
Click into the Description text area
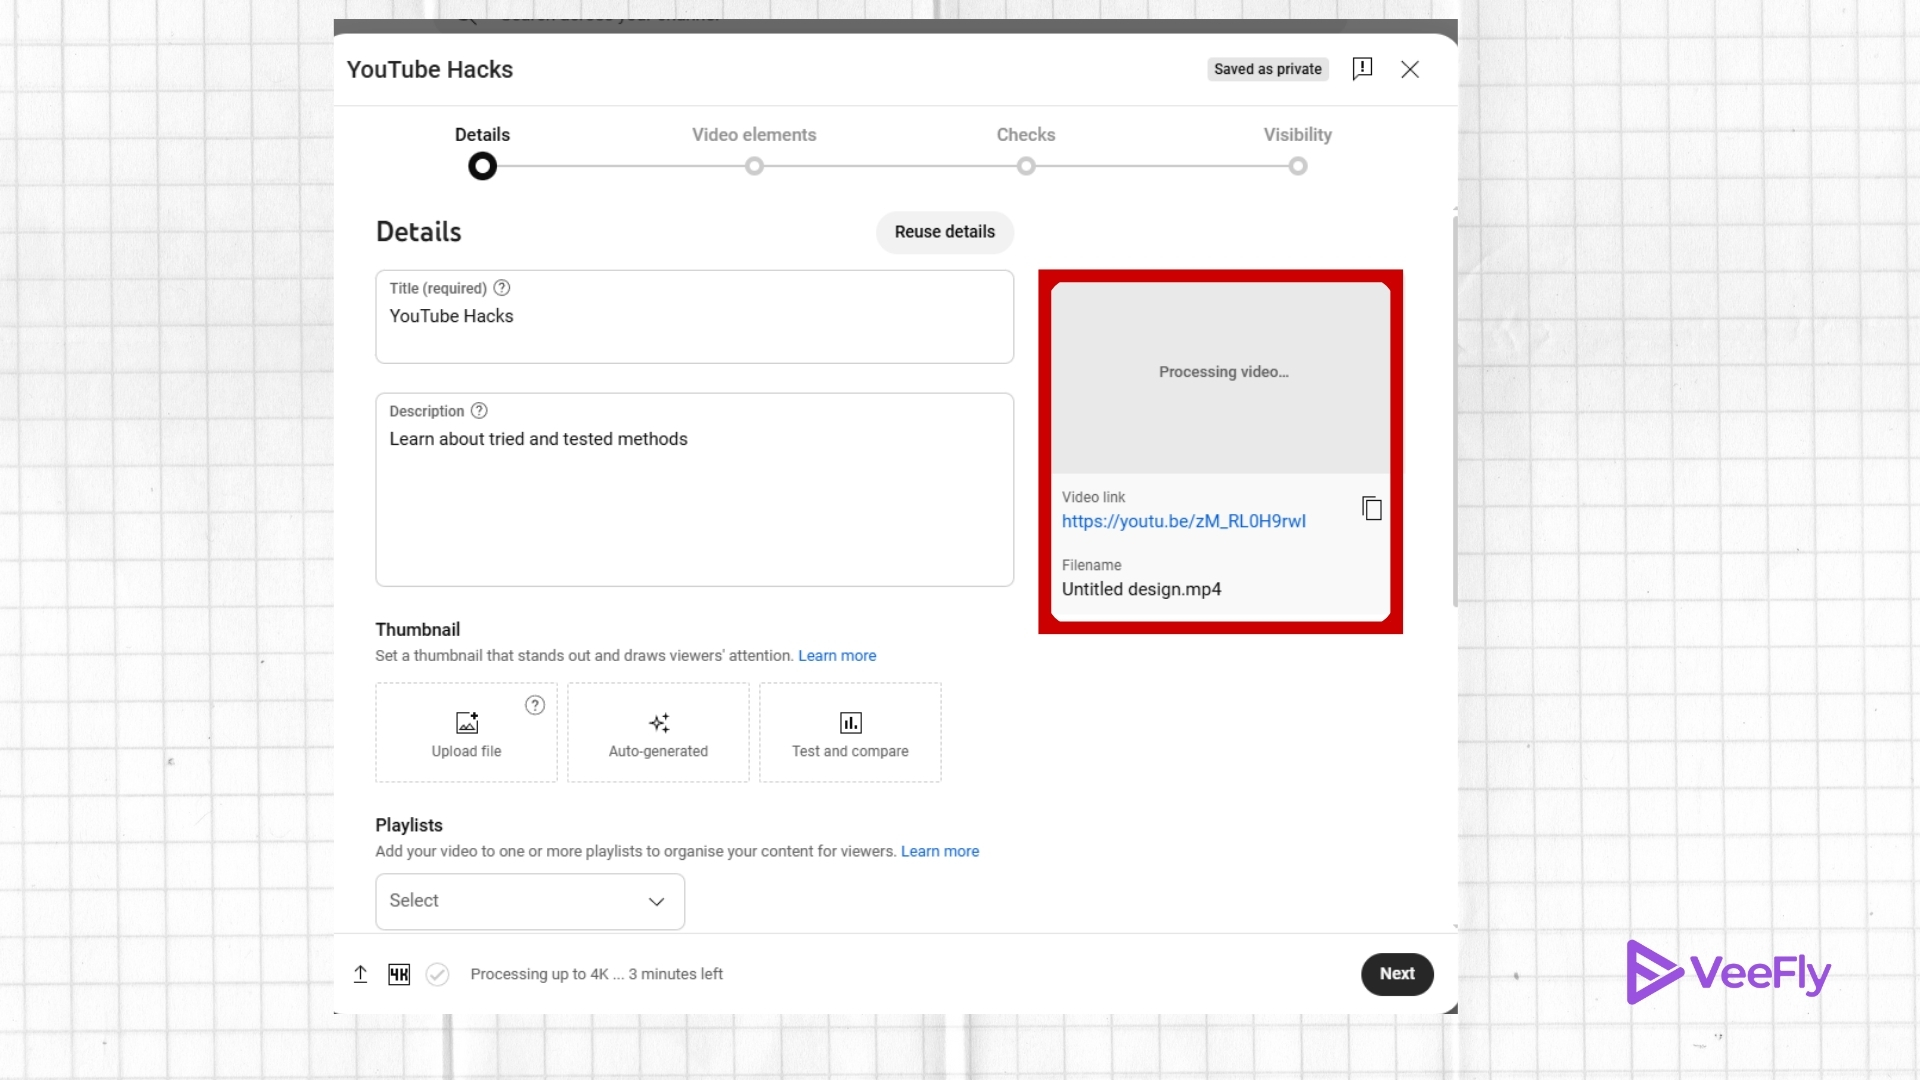click(x=695, y=490)
